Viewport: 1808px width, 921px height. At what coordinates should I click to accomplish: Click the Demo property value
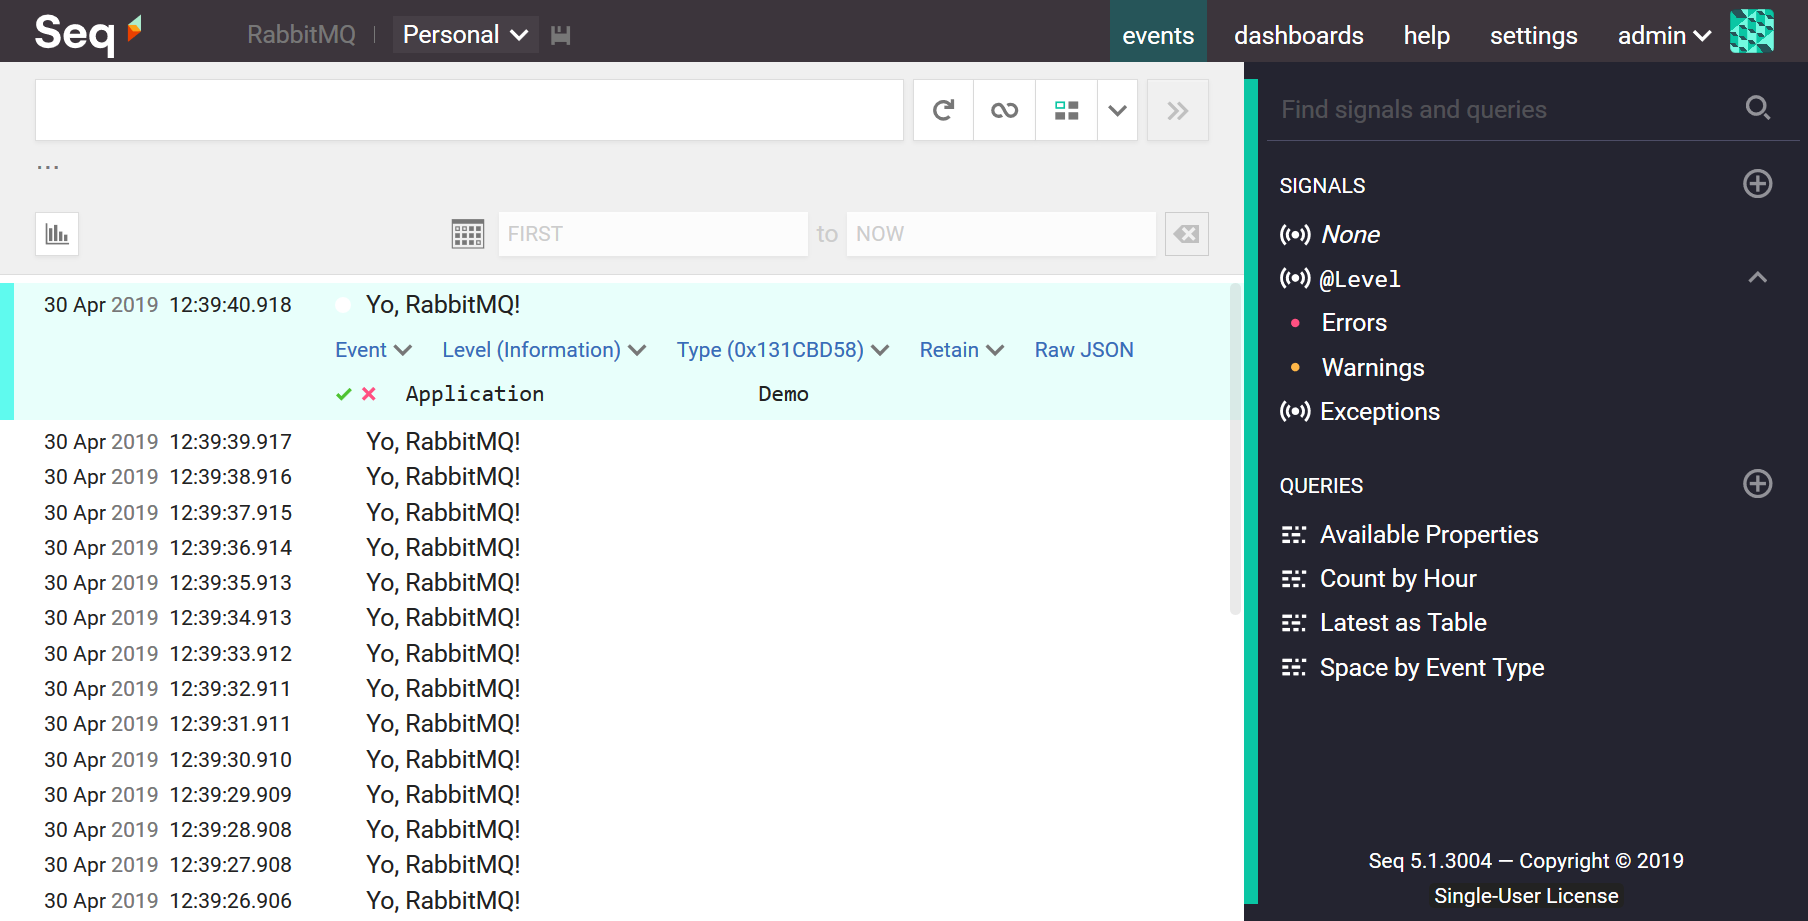click(783, 394)
